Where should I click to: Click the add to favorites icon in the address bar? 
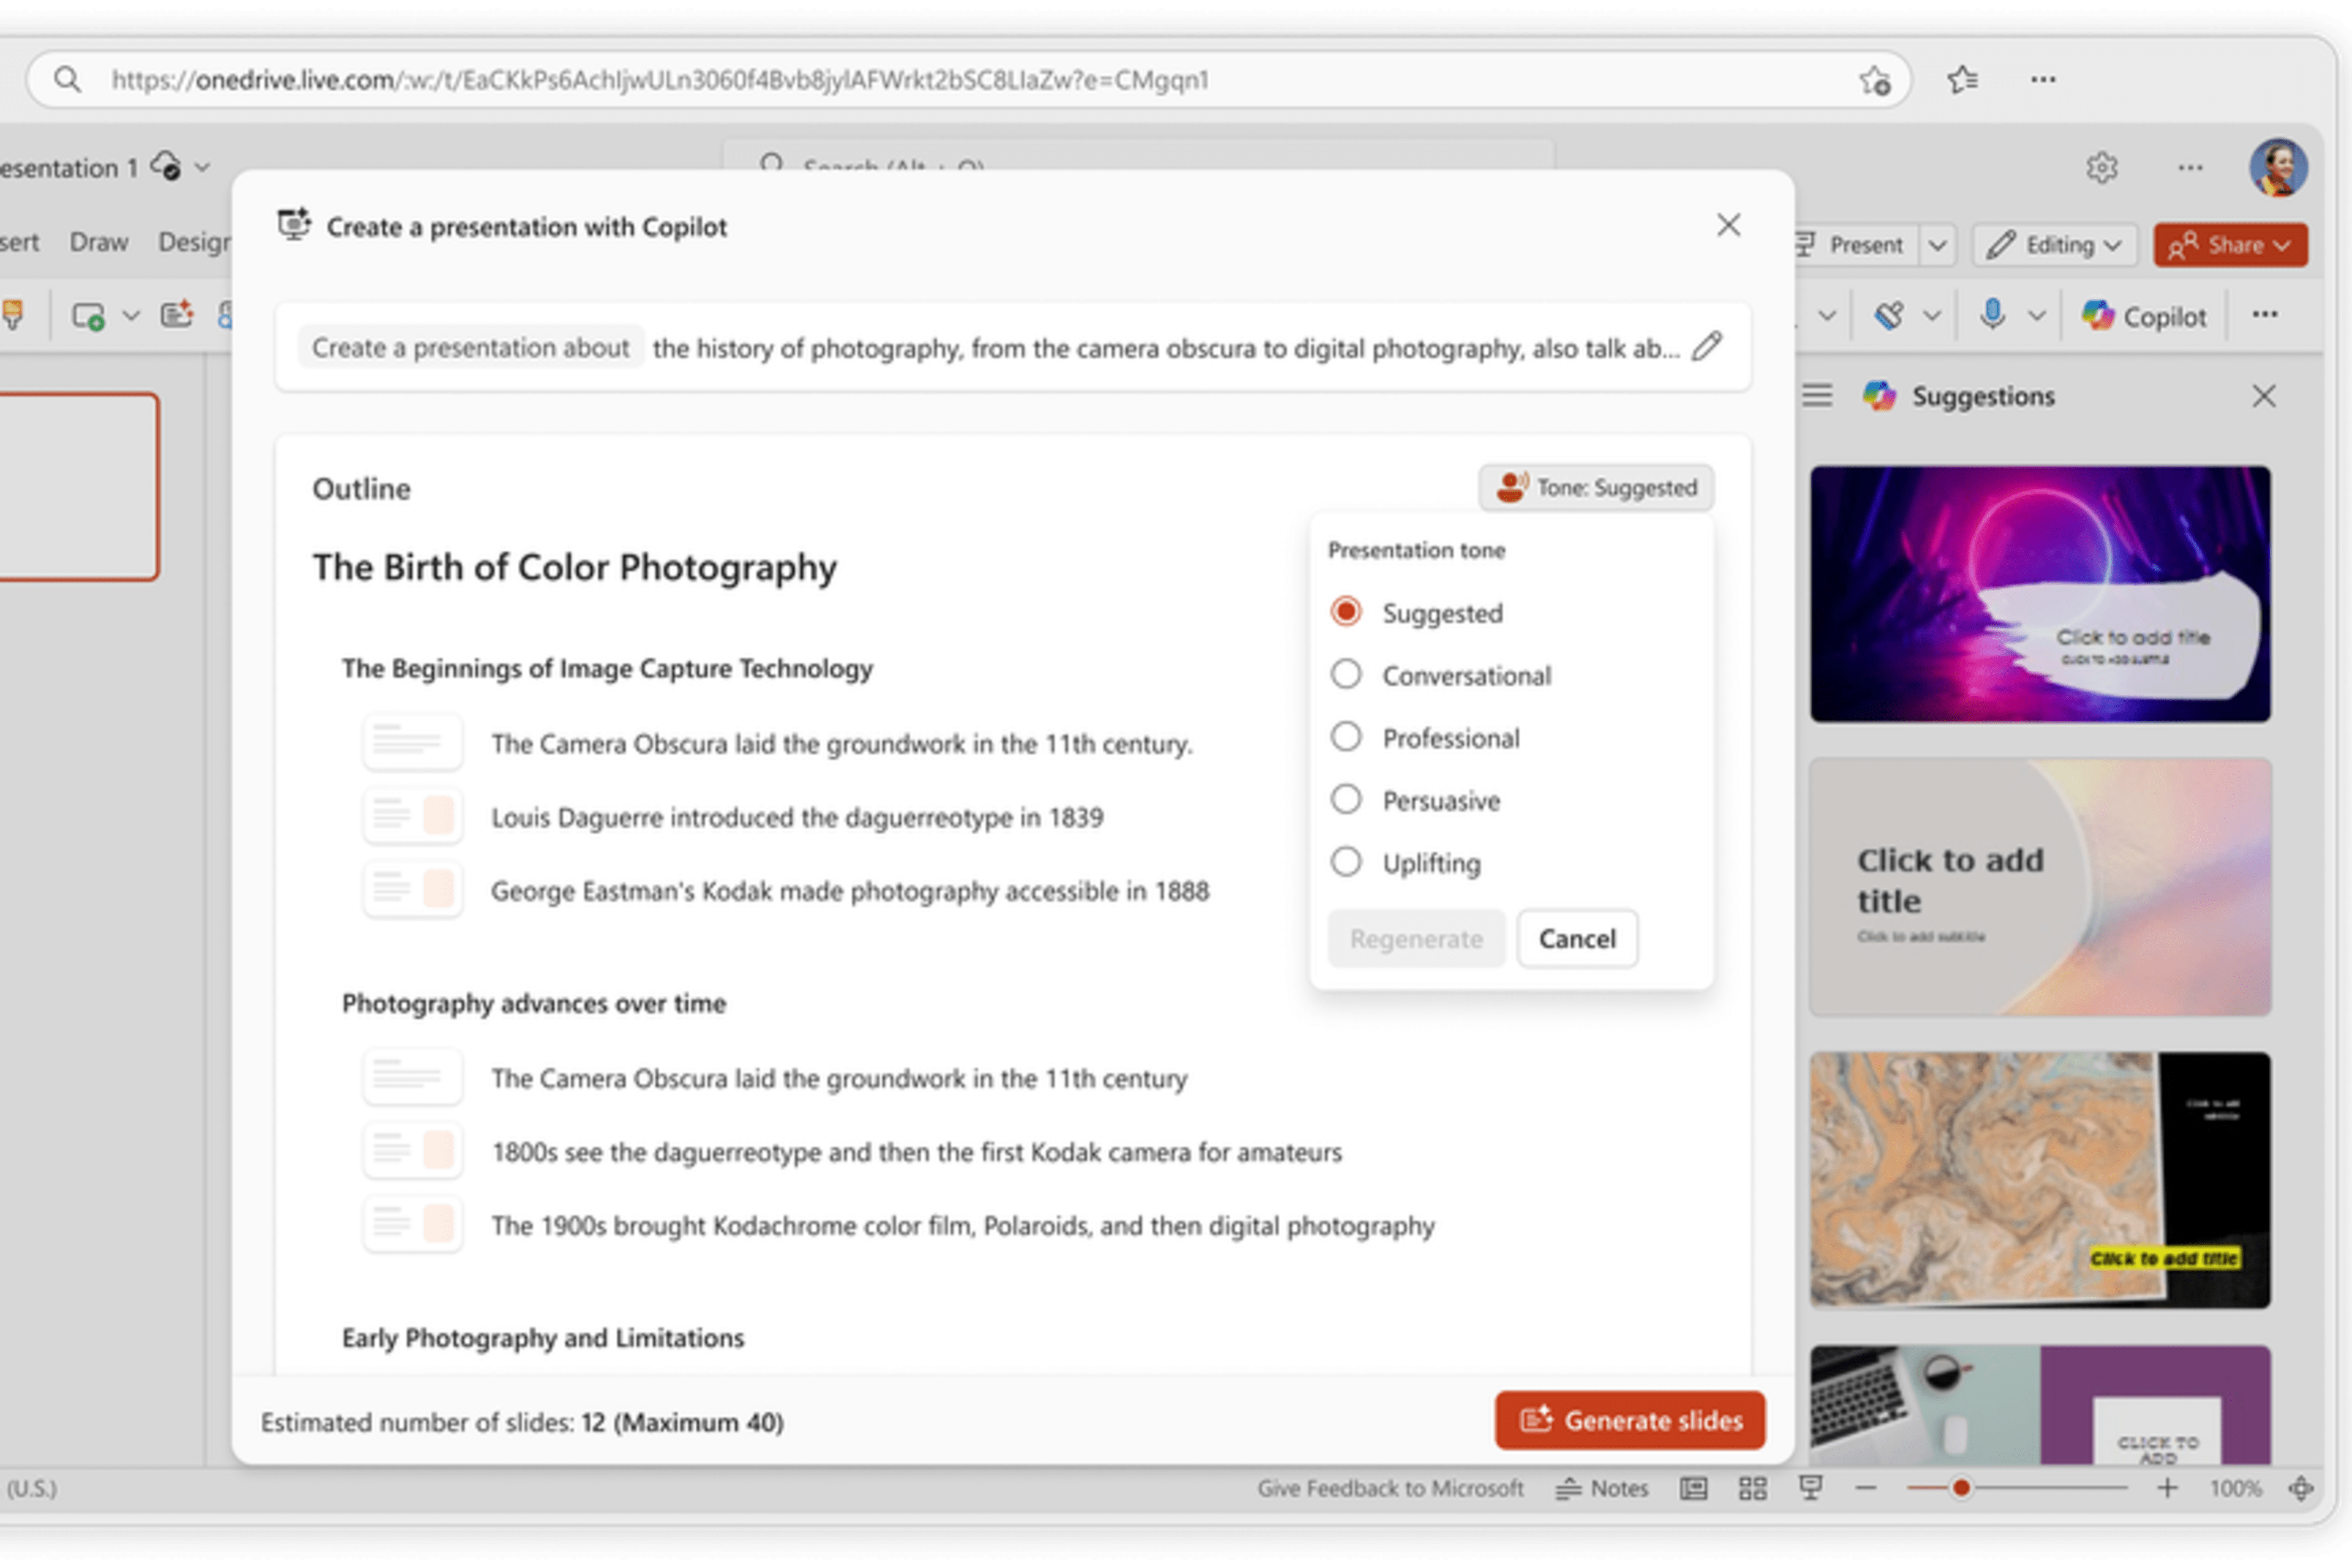tap(1875, 80)
